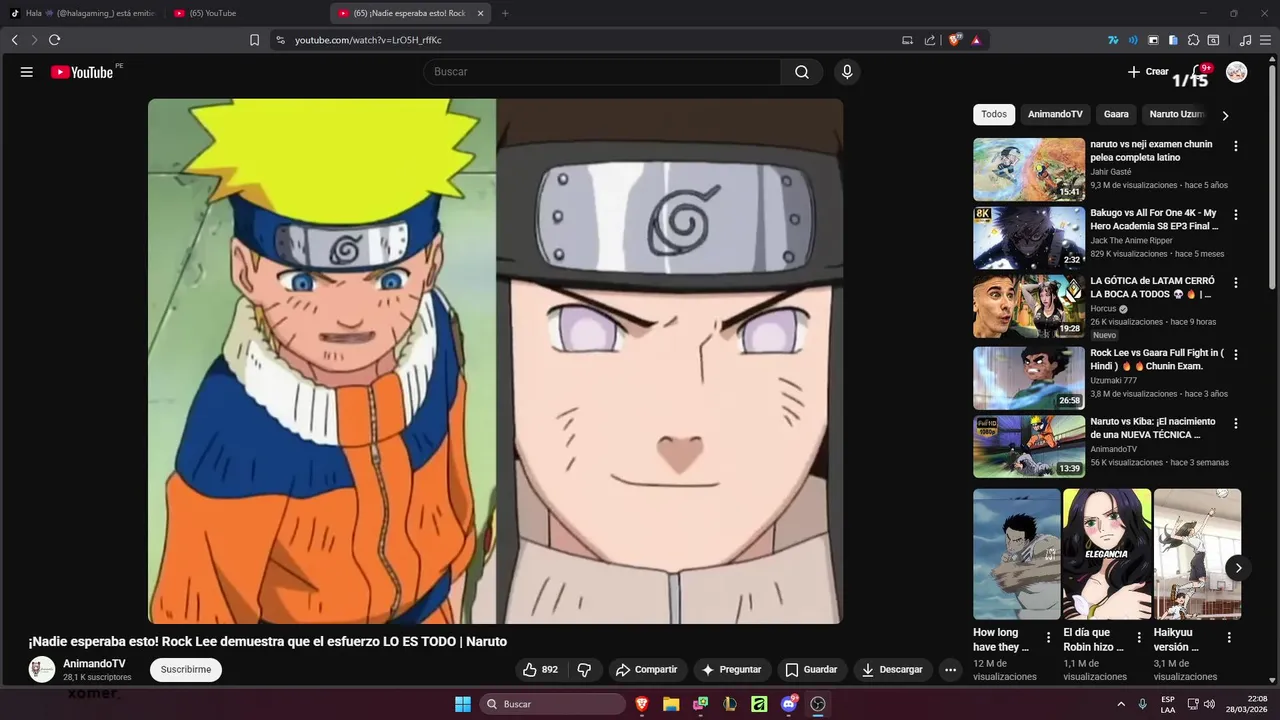Show hidden system tray icons chevron

pyautogui.click(x=1121, y=704)
